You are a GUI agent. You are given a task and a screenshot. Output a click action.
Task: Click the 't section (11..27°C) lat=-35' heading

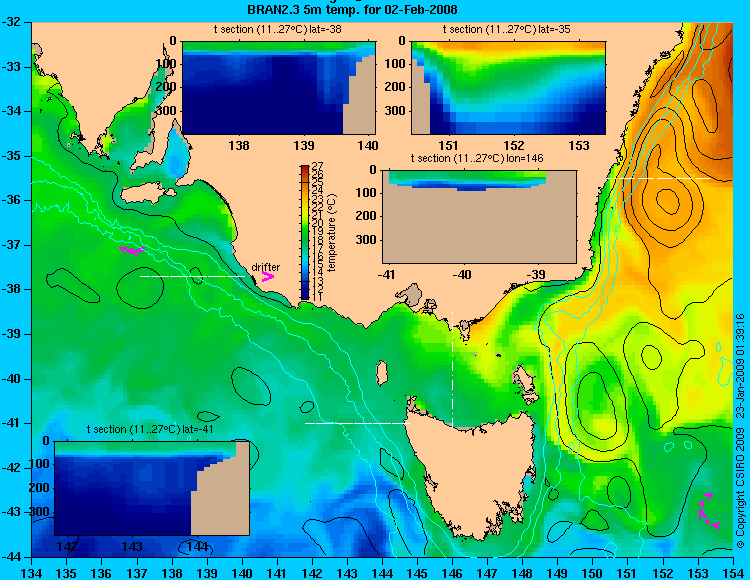click(507, 29)
